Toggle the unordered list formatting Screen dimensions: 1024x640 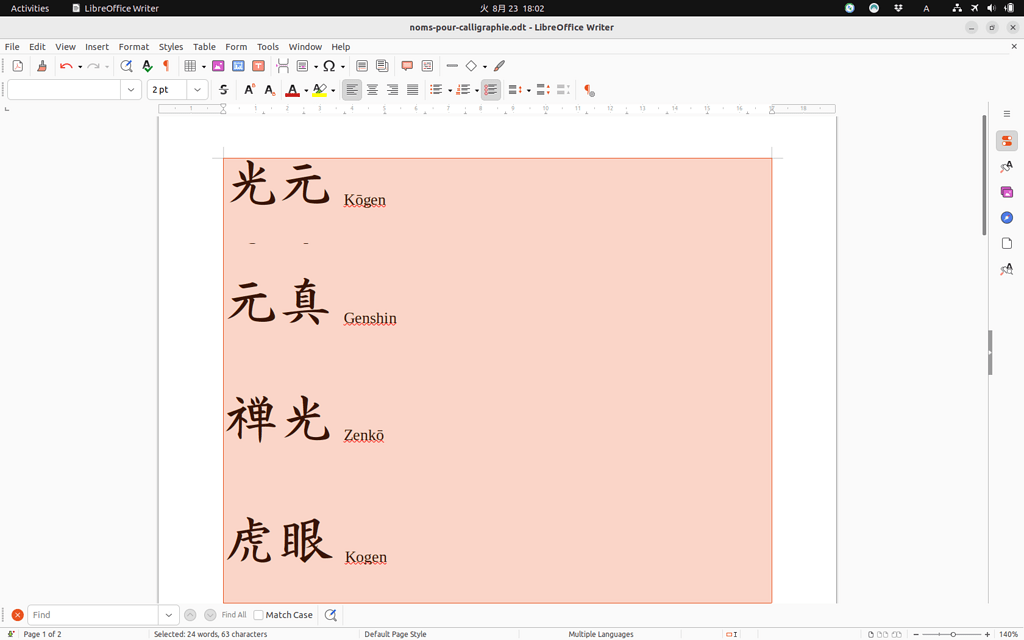coord(437,89)
